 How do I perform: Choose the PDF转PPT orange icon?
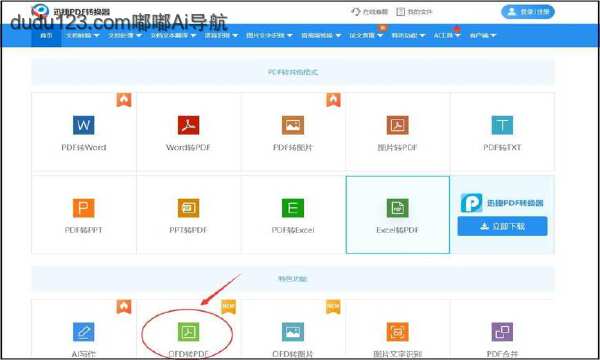coord(83,208)
